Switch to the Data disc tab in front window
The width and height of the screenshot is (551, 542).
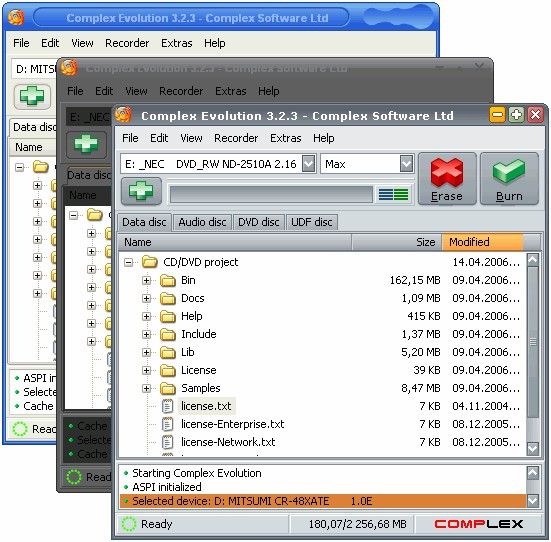[x=144, y=222]
